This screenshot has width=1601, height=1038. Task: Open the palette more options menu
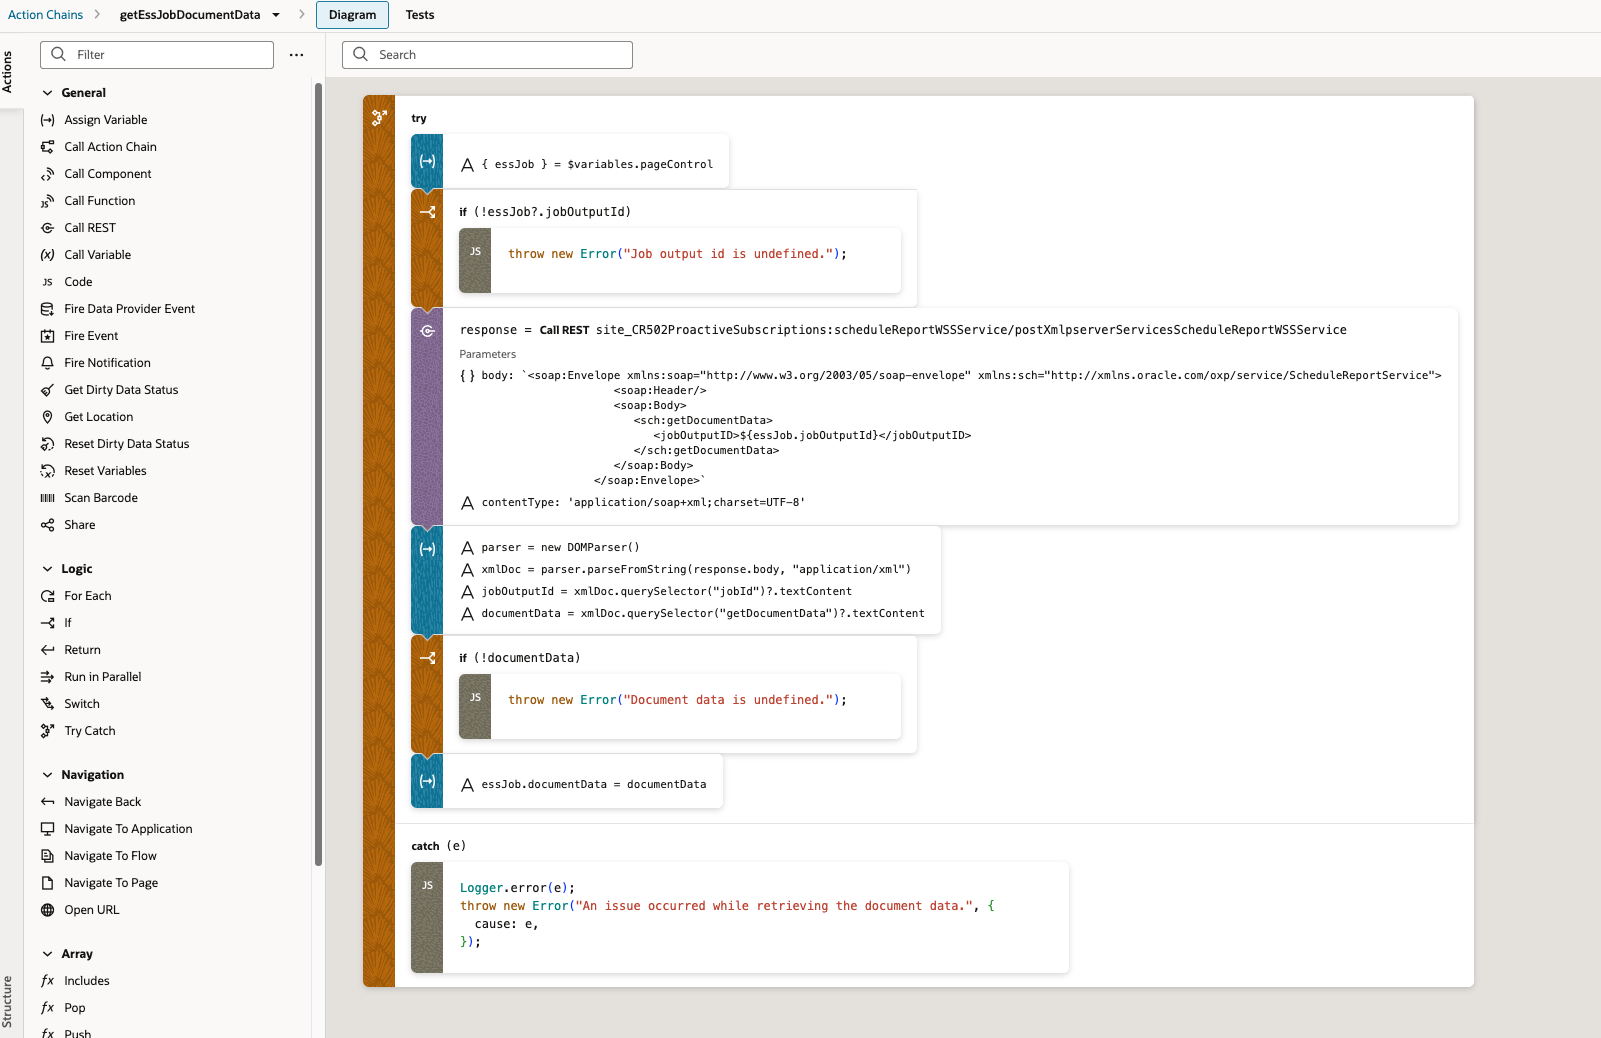(296, 55)
